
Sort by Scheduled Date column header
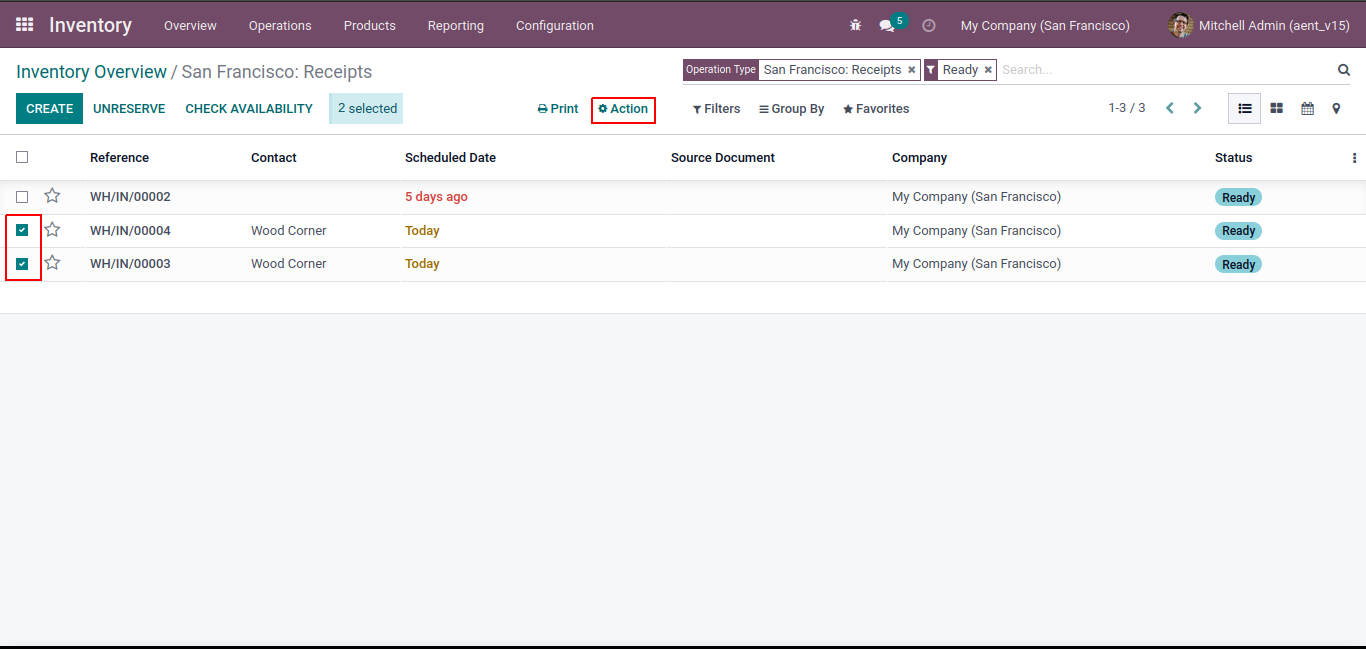pos(450,158)
